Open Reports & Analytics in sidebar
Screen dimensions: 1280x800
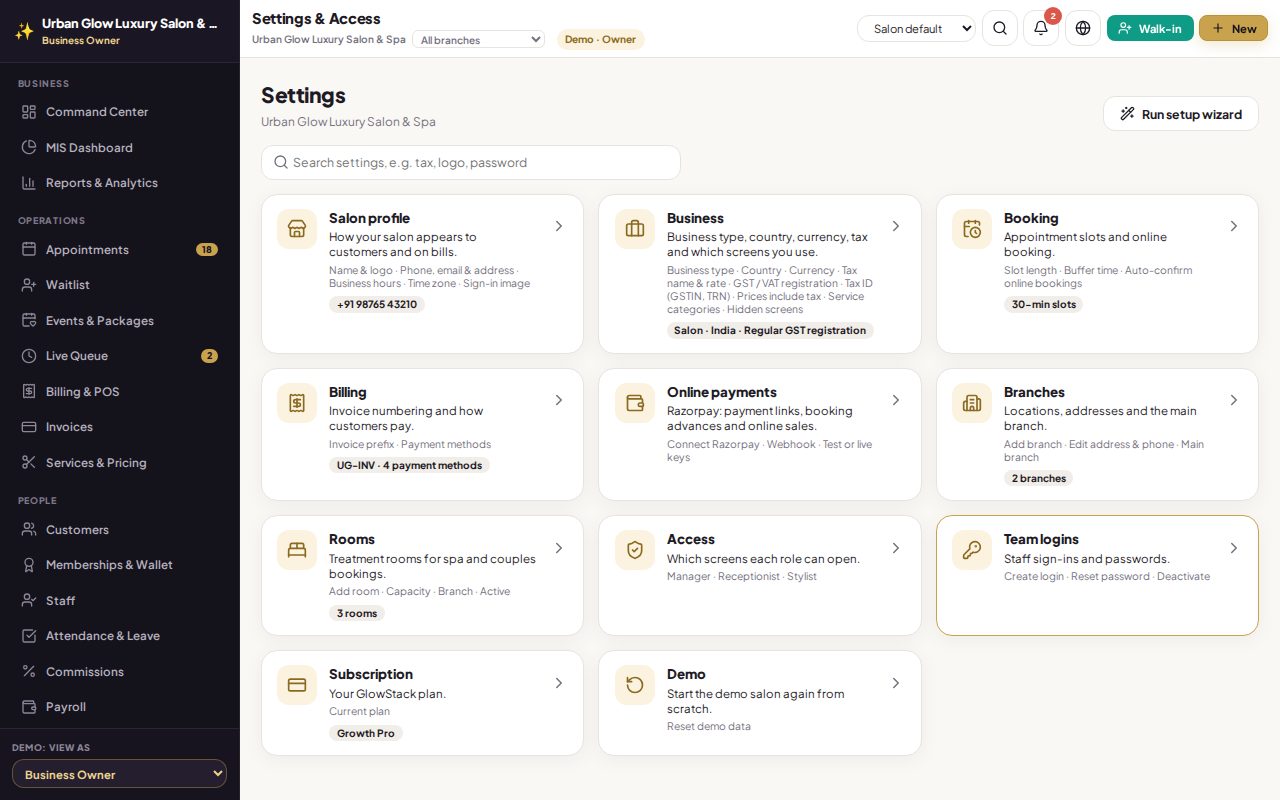coord(120,183)
